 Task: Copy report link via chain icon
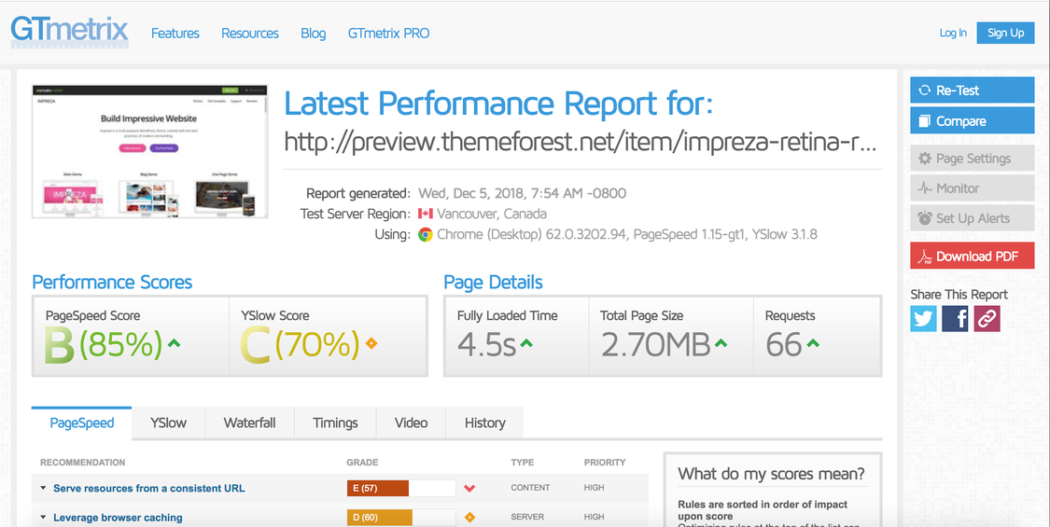(986, 319)
